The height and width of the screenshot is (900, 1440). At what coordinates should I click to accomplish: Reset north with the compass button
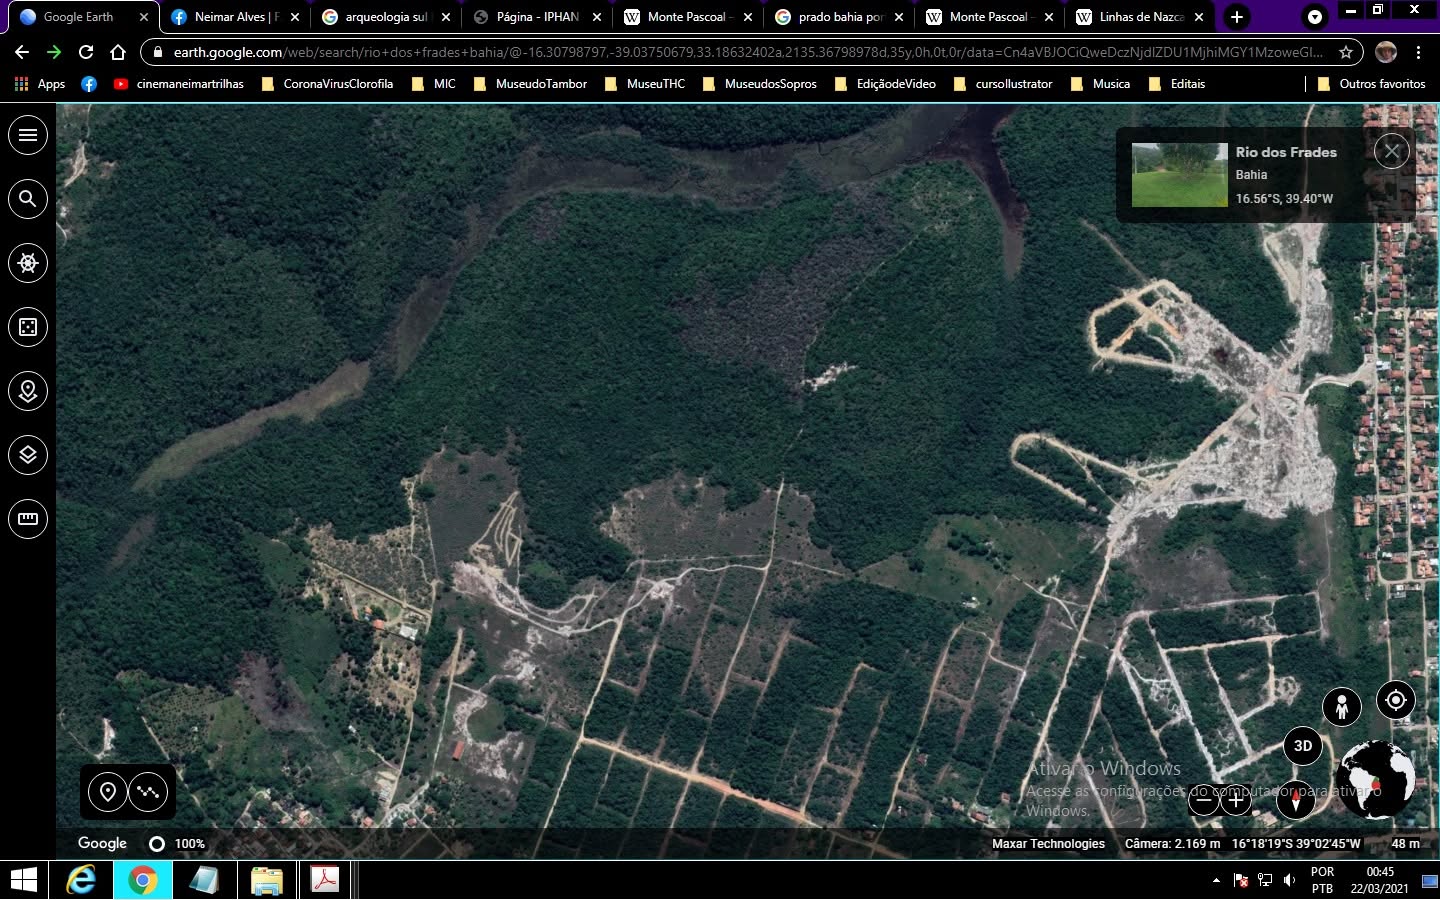coord(1296,800)
